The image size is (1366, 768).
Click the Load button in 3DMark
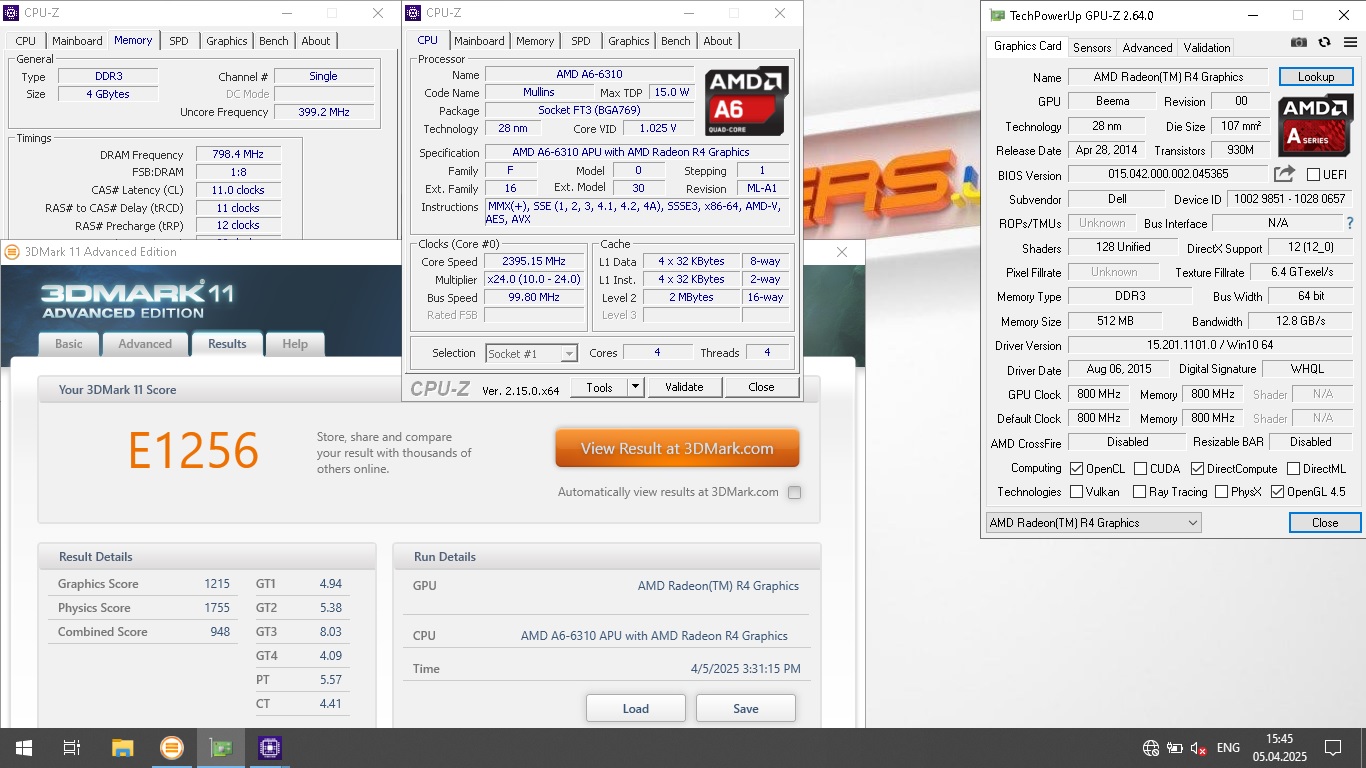tap(636, 708)
